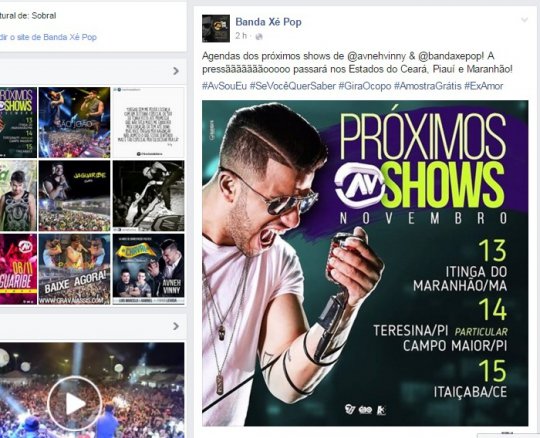The height and width of the screenshot is (438, 540).
Task: Open the post options chevron dropdown
Action: click(524, 20)
